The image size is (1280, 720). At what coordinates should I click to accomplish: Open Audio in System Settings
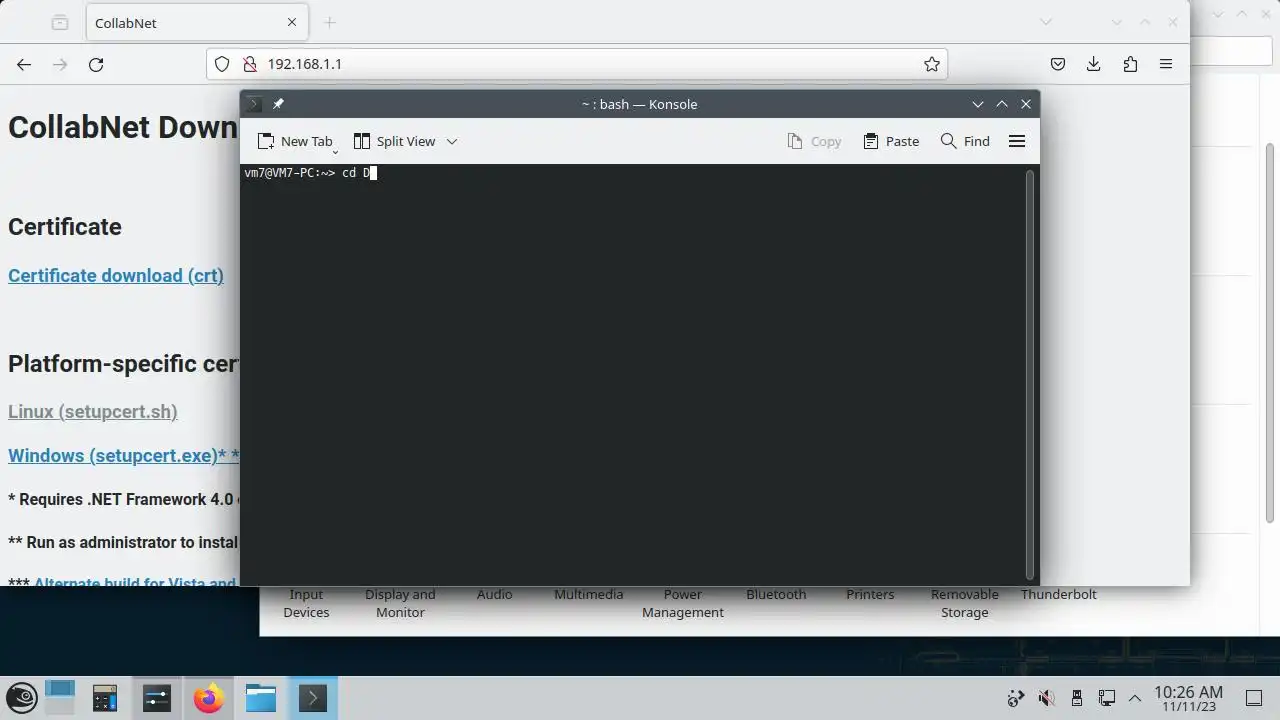click(x=494, y=594)
